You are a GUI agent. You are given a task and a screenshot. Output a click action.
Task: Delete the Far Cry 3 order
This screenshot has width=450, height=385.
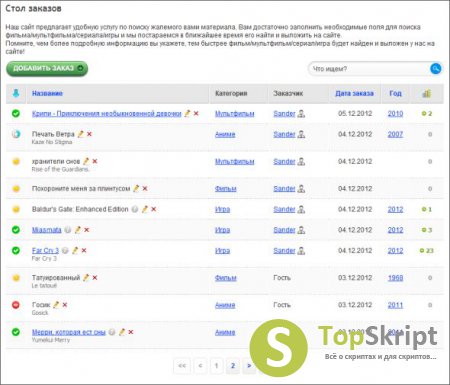84,250
